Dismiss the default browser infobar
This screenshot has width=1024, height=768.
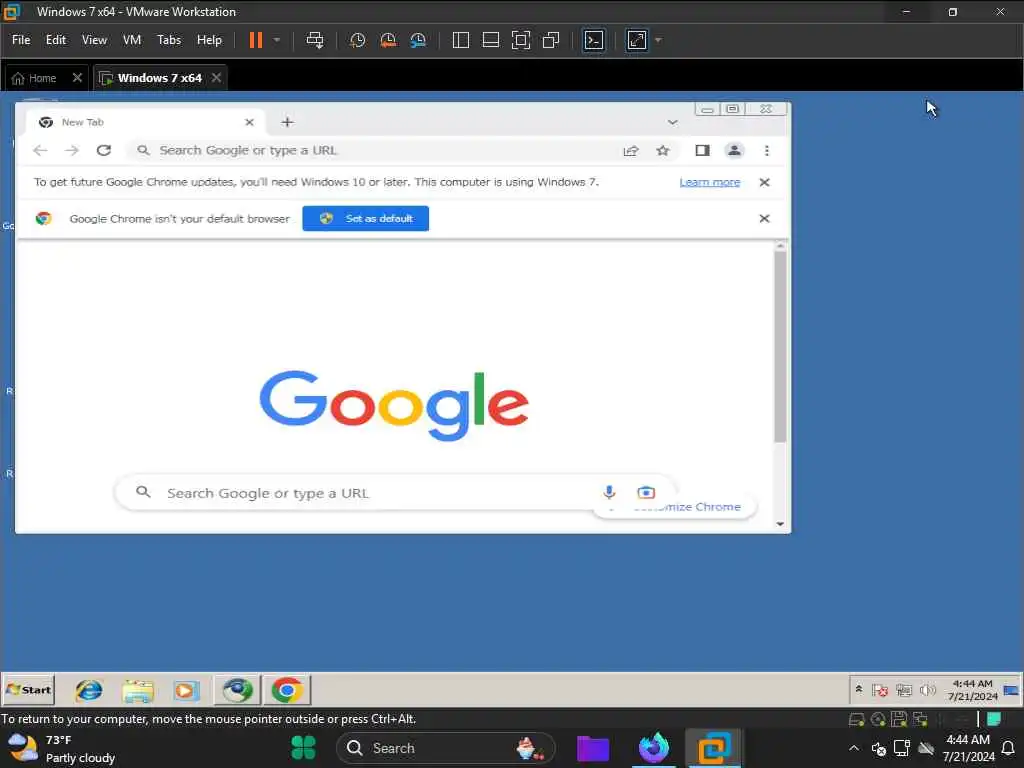point(765,218)
